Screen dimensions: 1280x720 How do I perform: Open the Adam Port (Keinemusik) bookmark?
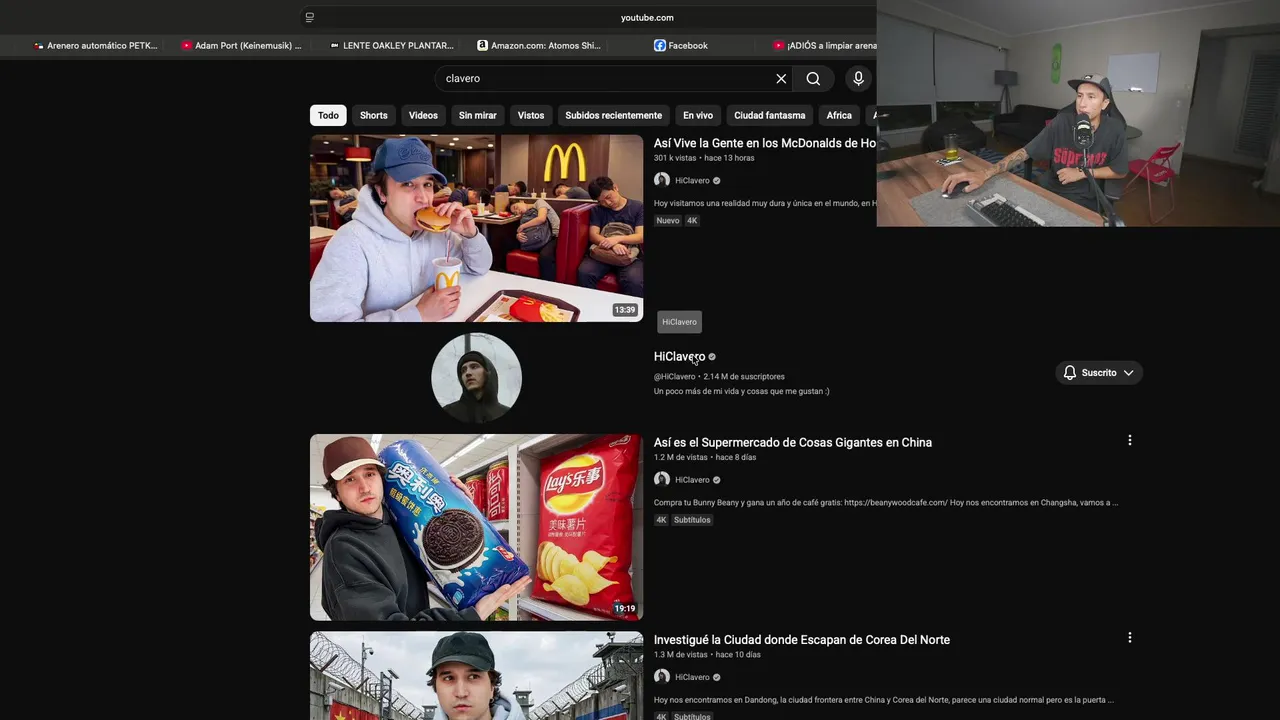tap(241, 45)
